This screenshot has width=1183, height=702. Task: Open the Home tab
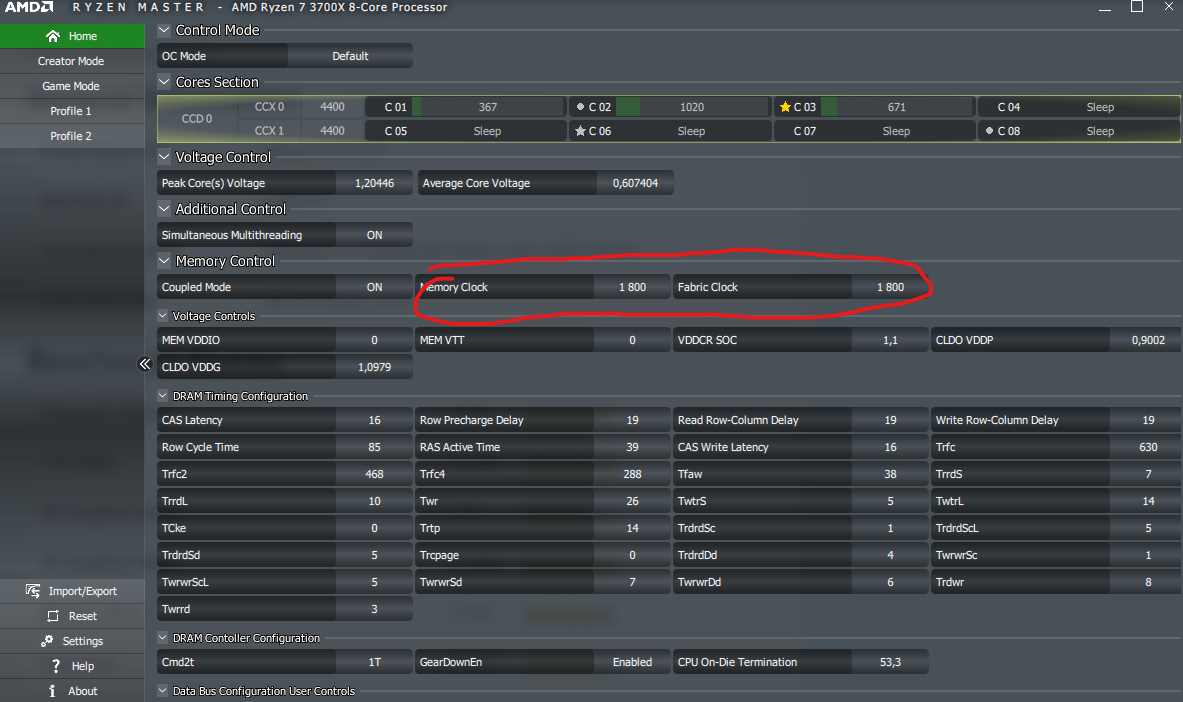[x=72, y=36]
